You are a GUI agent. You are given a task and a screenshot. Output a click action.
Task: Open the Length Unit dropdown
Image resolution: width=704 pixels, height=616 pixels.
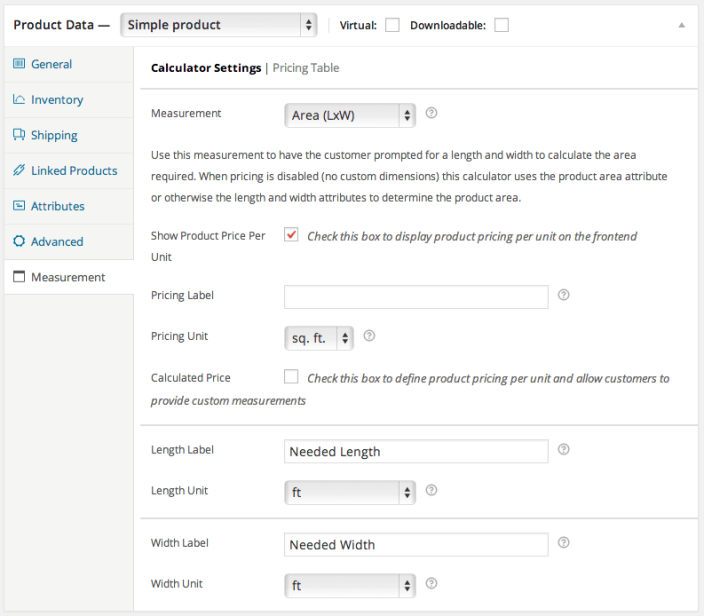pyautogui.click(x=349, y=492)
